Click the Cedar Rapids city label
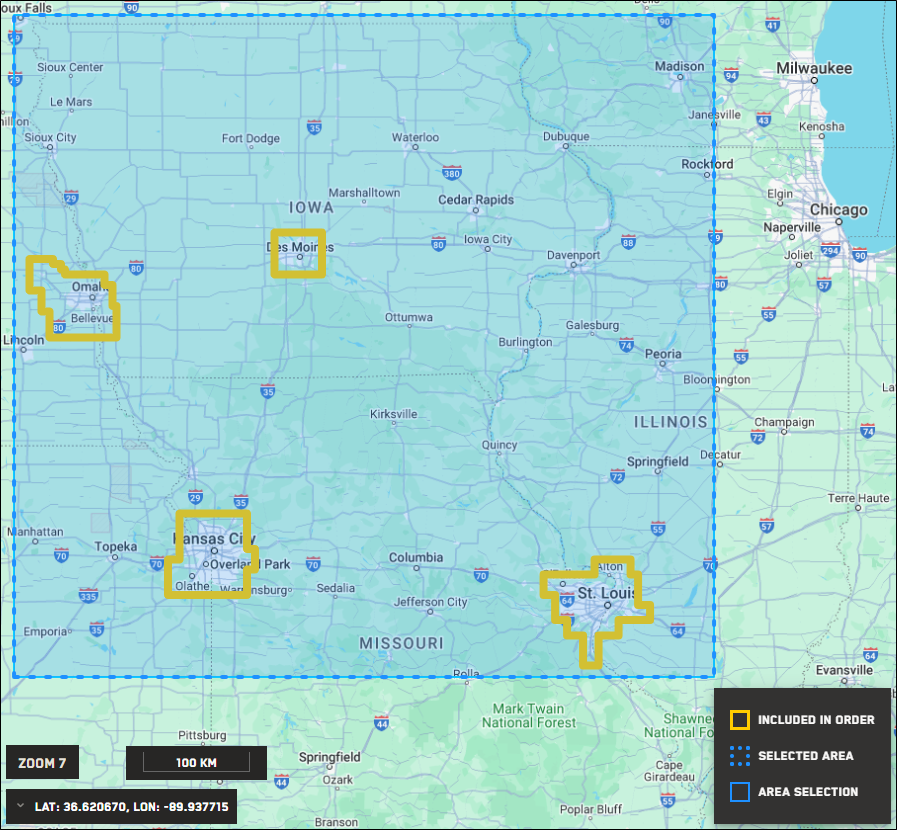Viewport: 897px width, 830px height. coord(476,200)
